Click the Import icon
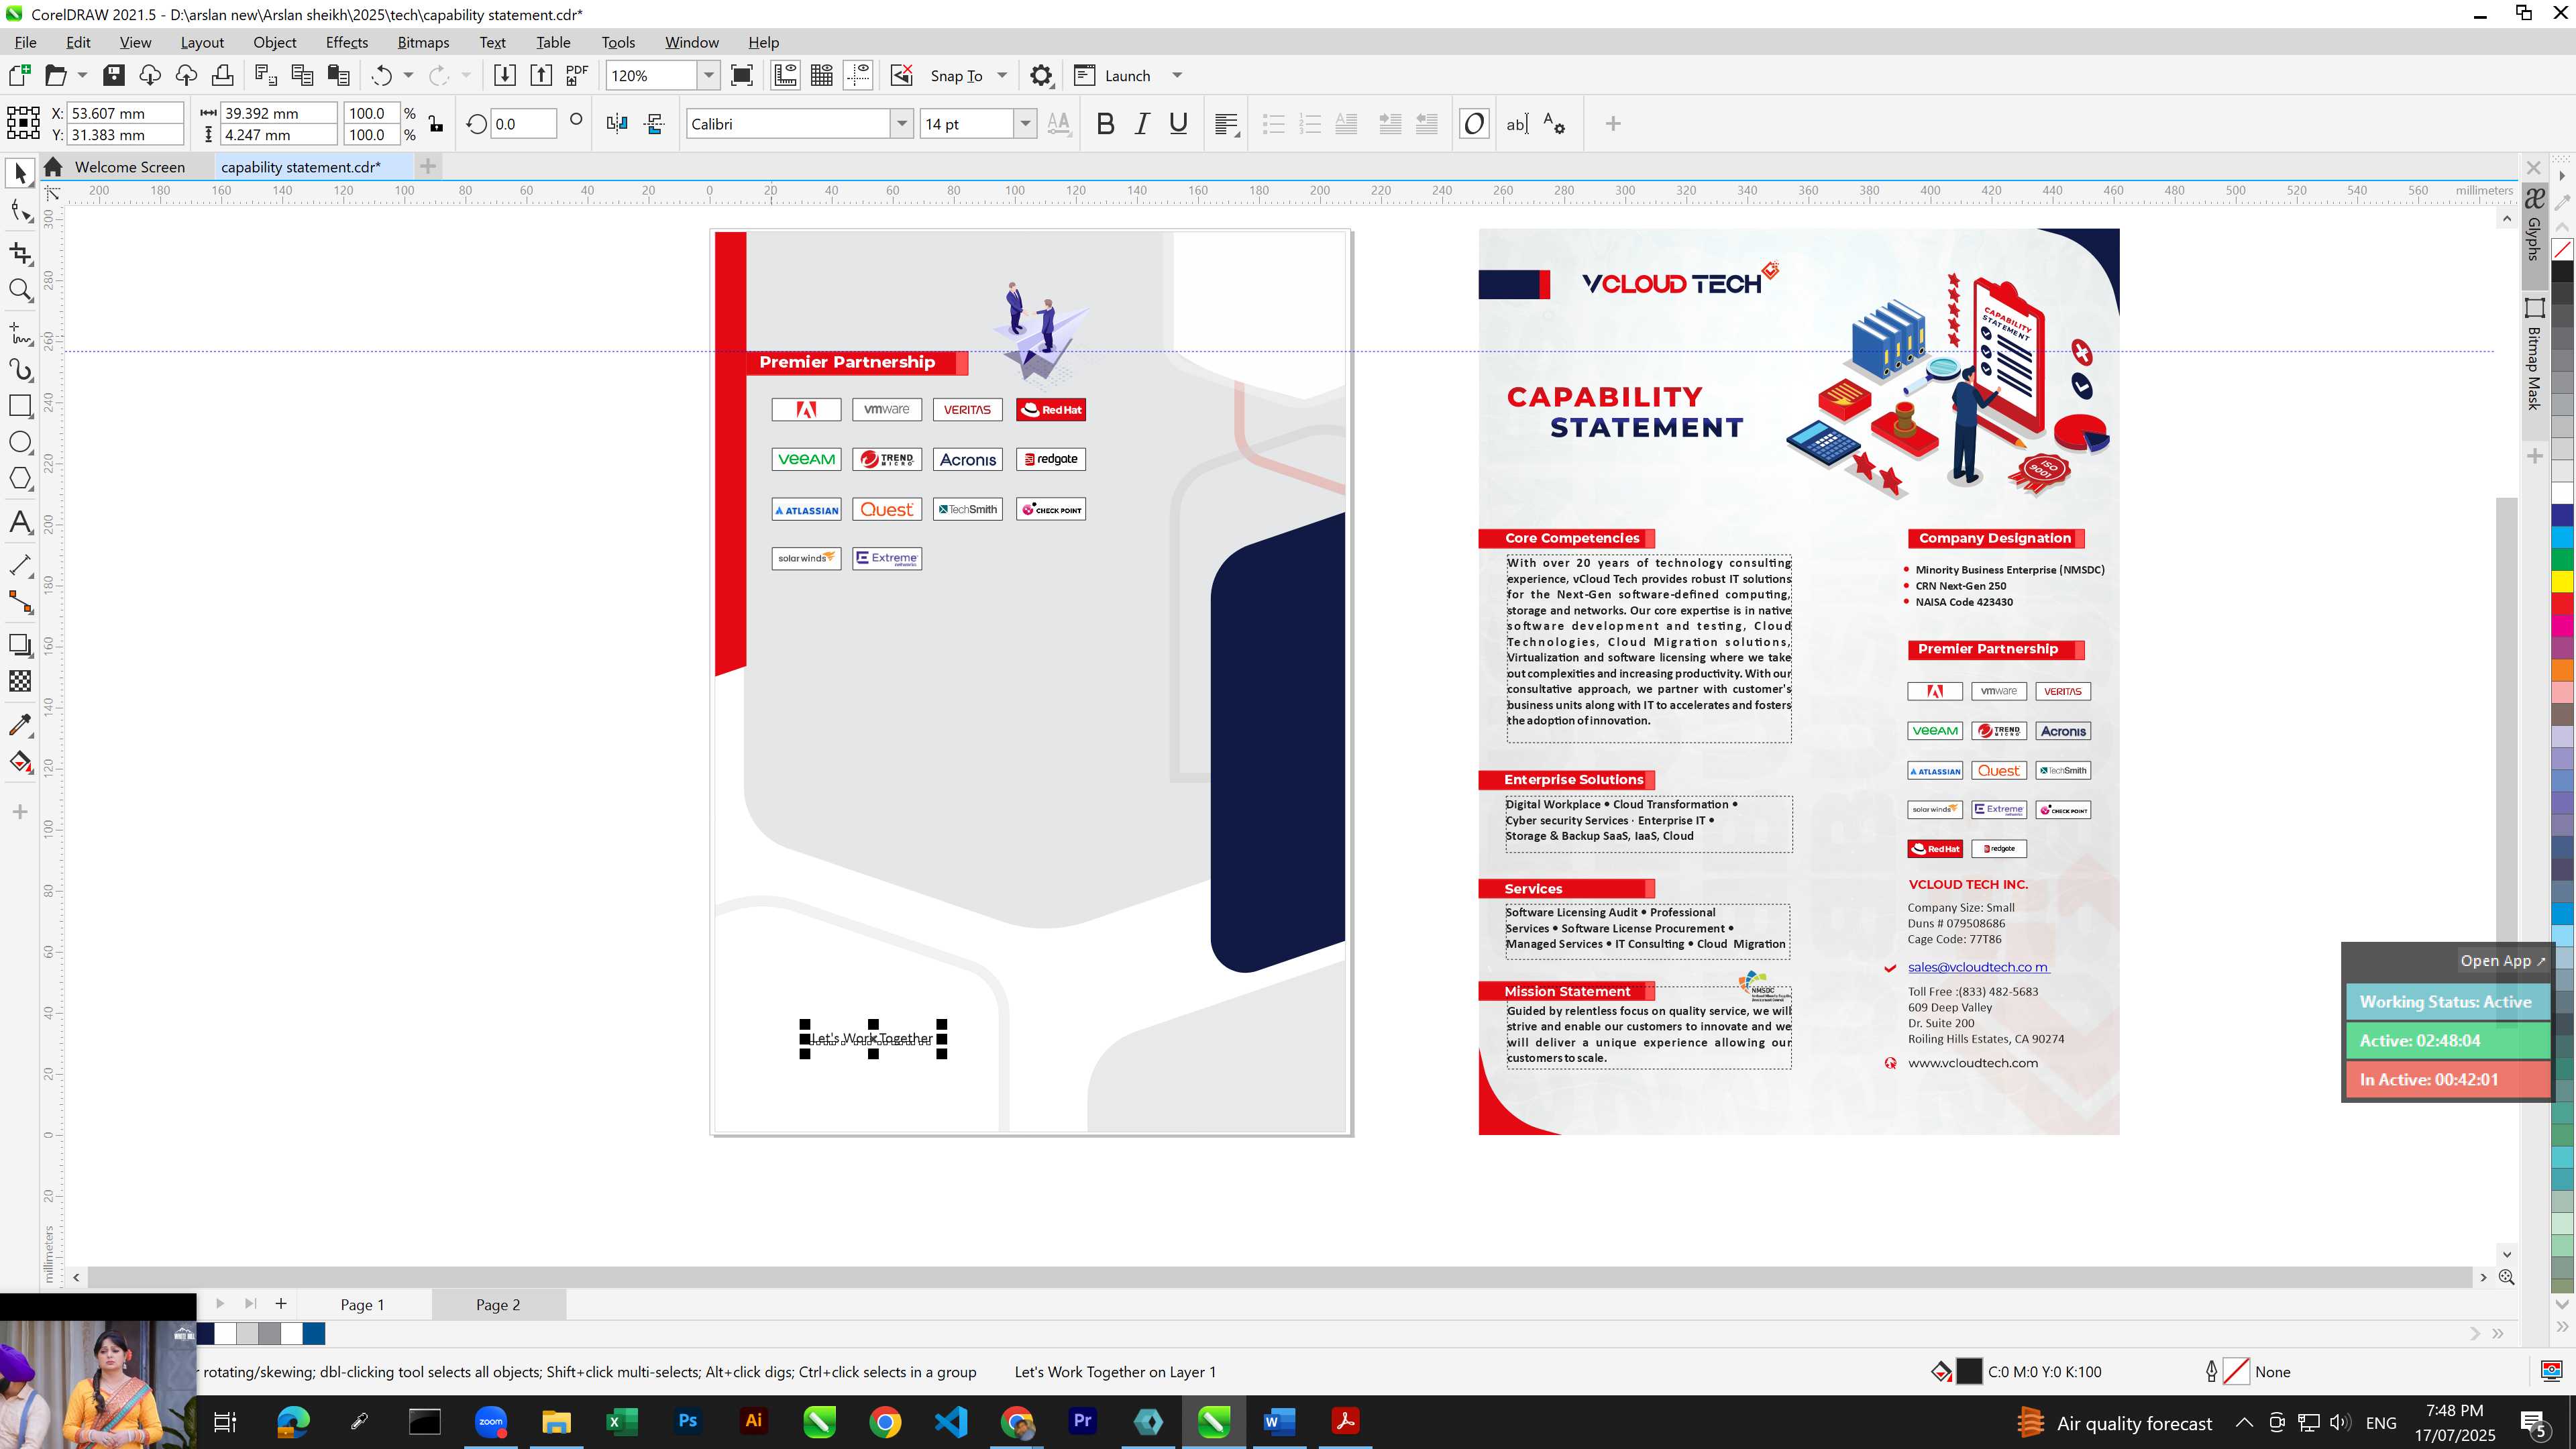2576x1449 pixels. coord(504,75)
